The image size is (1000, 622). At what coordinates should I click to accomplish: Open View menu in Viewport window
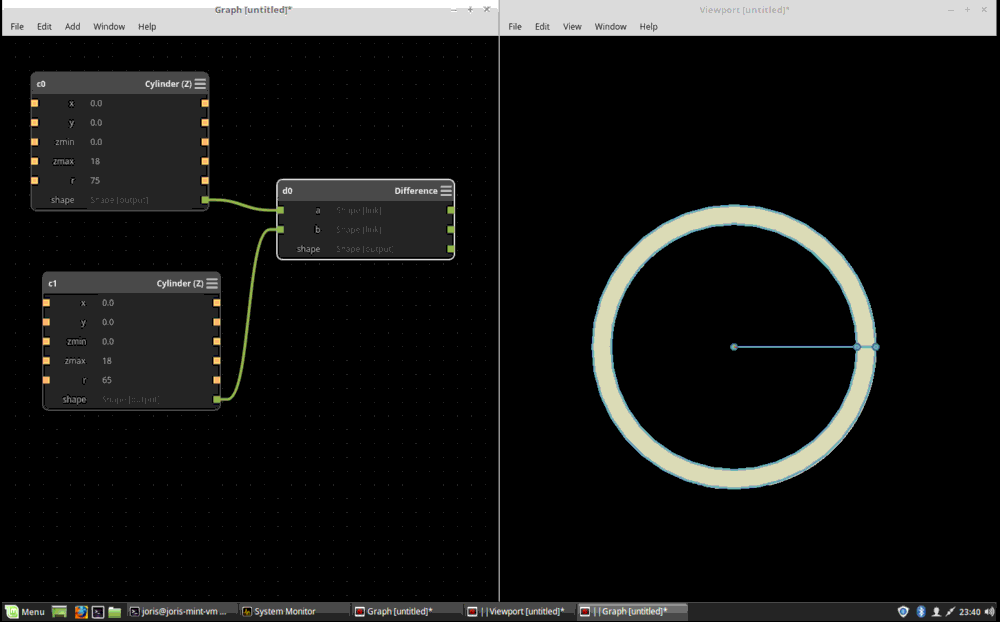click(x=572, y=26)
